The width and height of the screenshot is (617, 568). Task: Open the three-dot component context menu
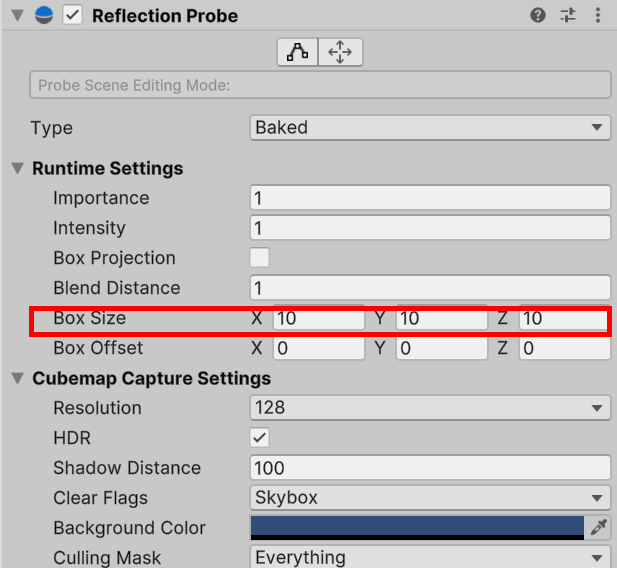tap(598, 16)
